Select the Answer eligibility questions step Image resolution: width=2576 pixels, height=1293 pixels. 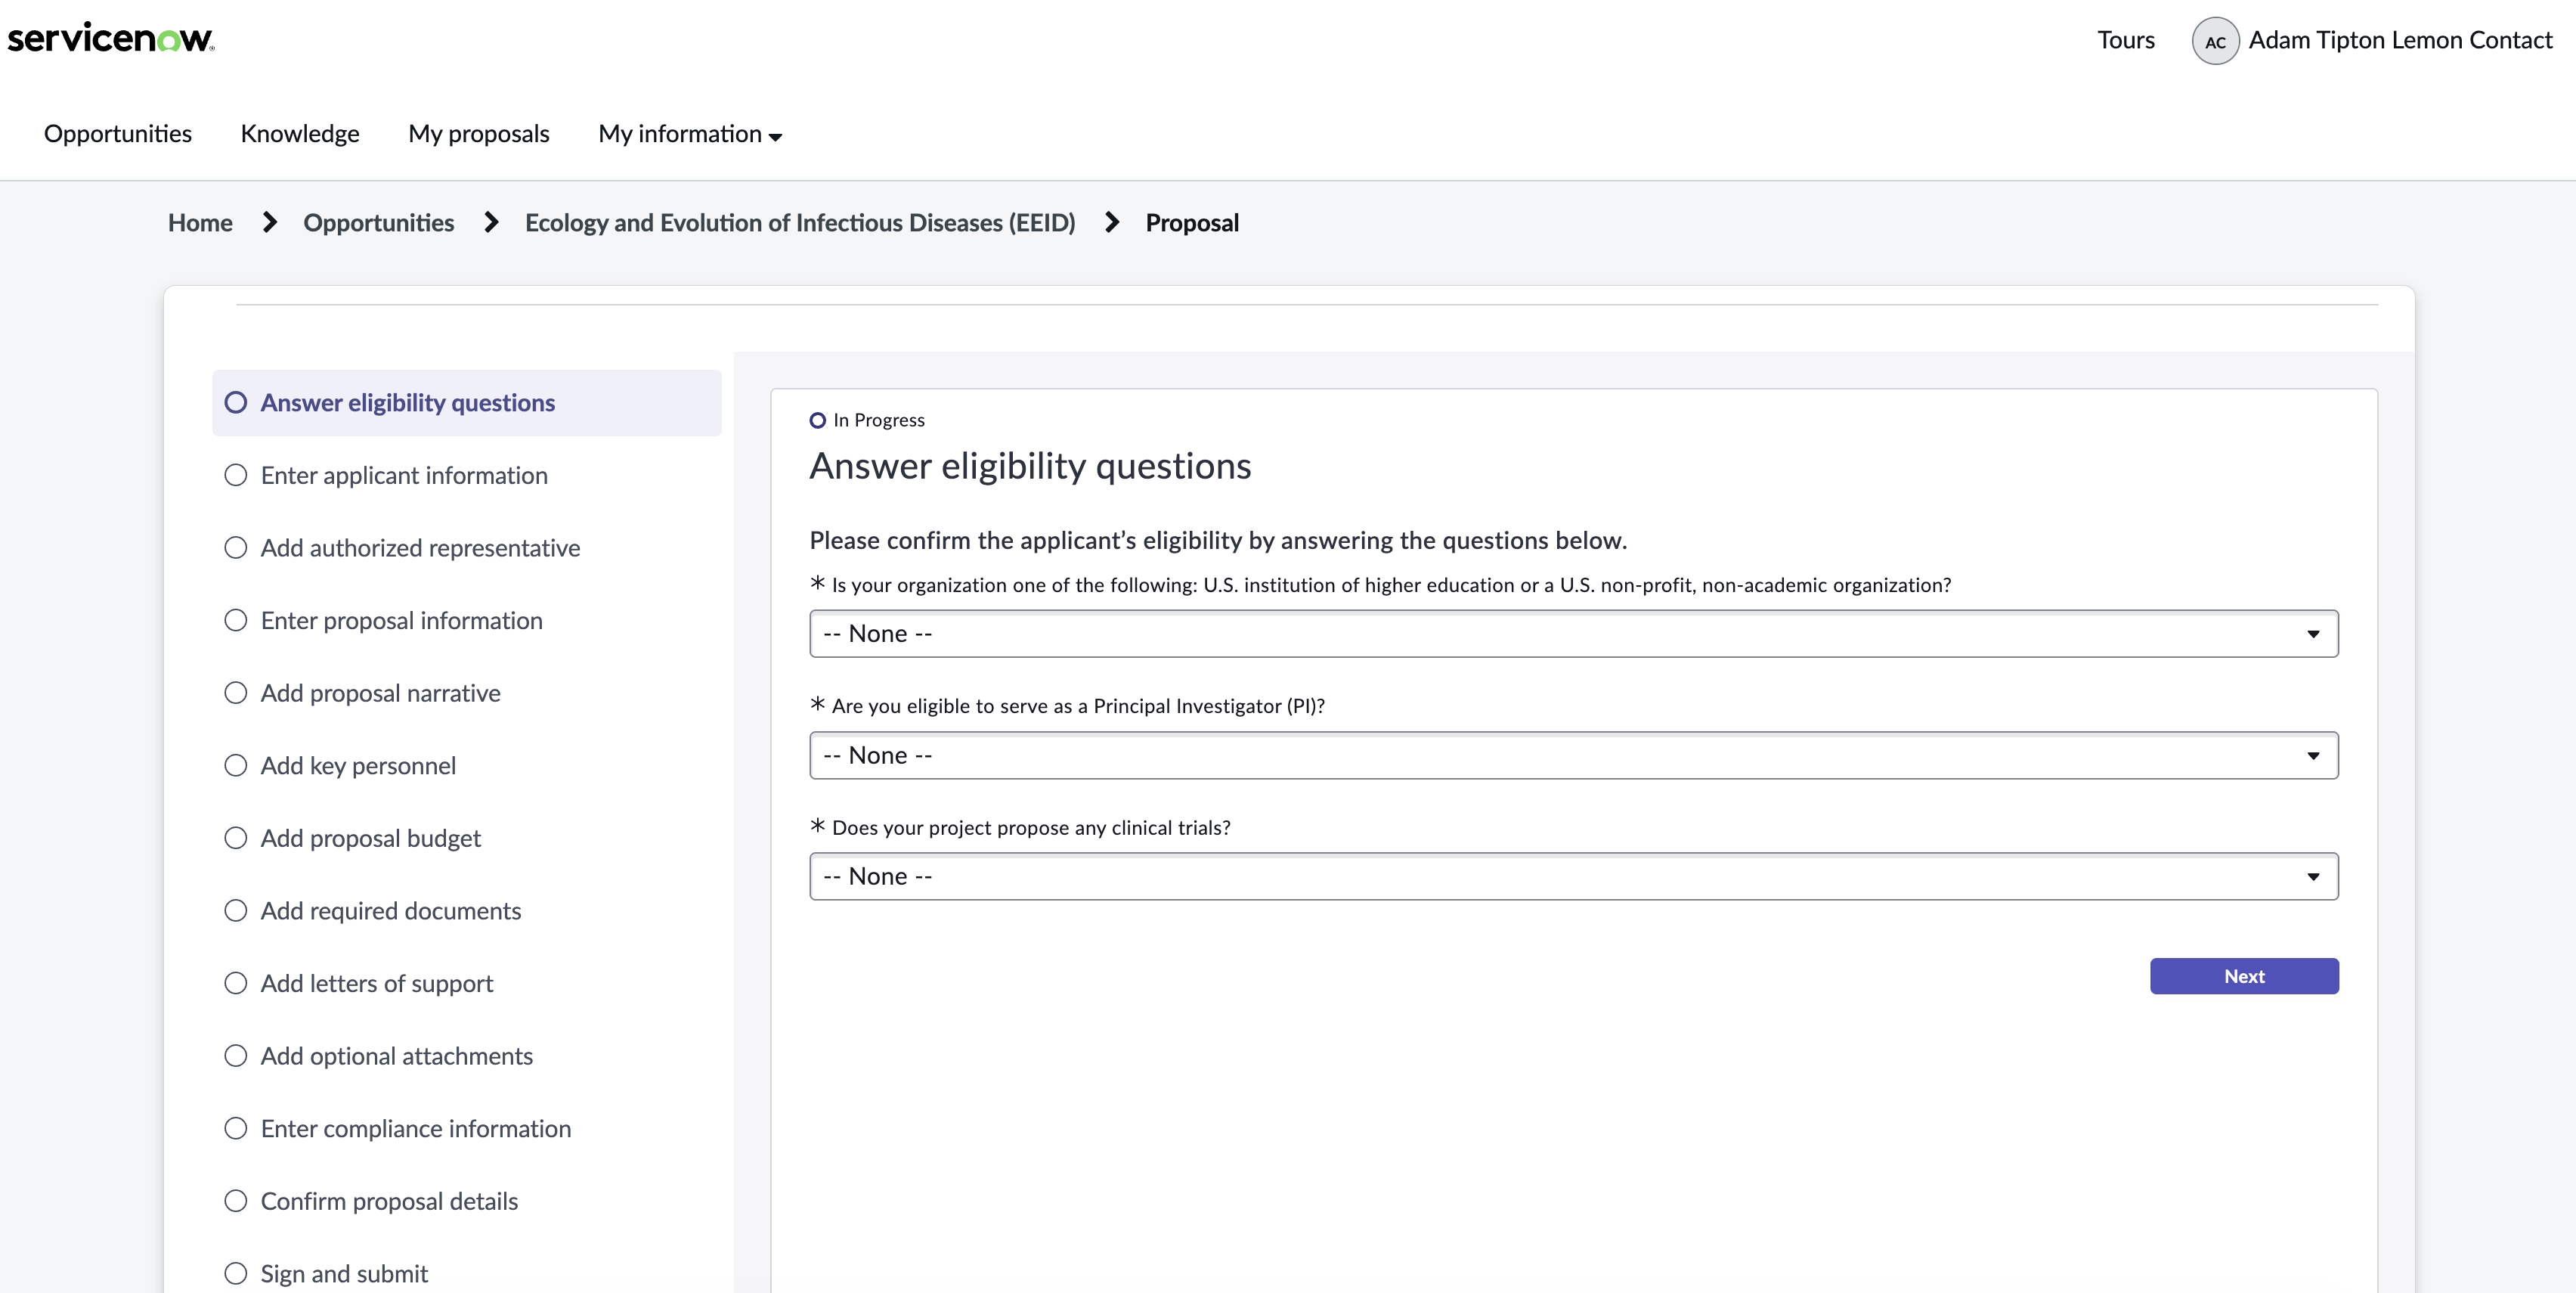[466, 402]
